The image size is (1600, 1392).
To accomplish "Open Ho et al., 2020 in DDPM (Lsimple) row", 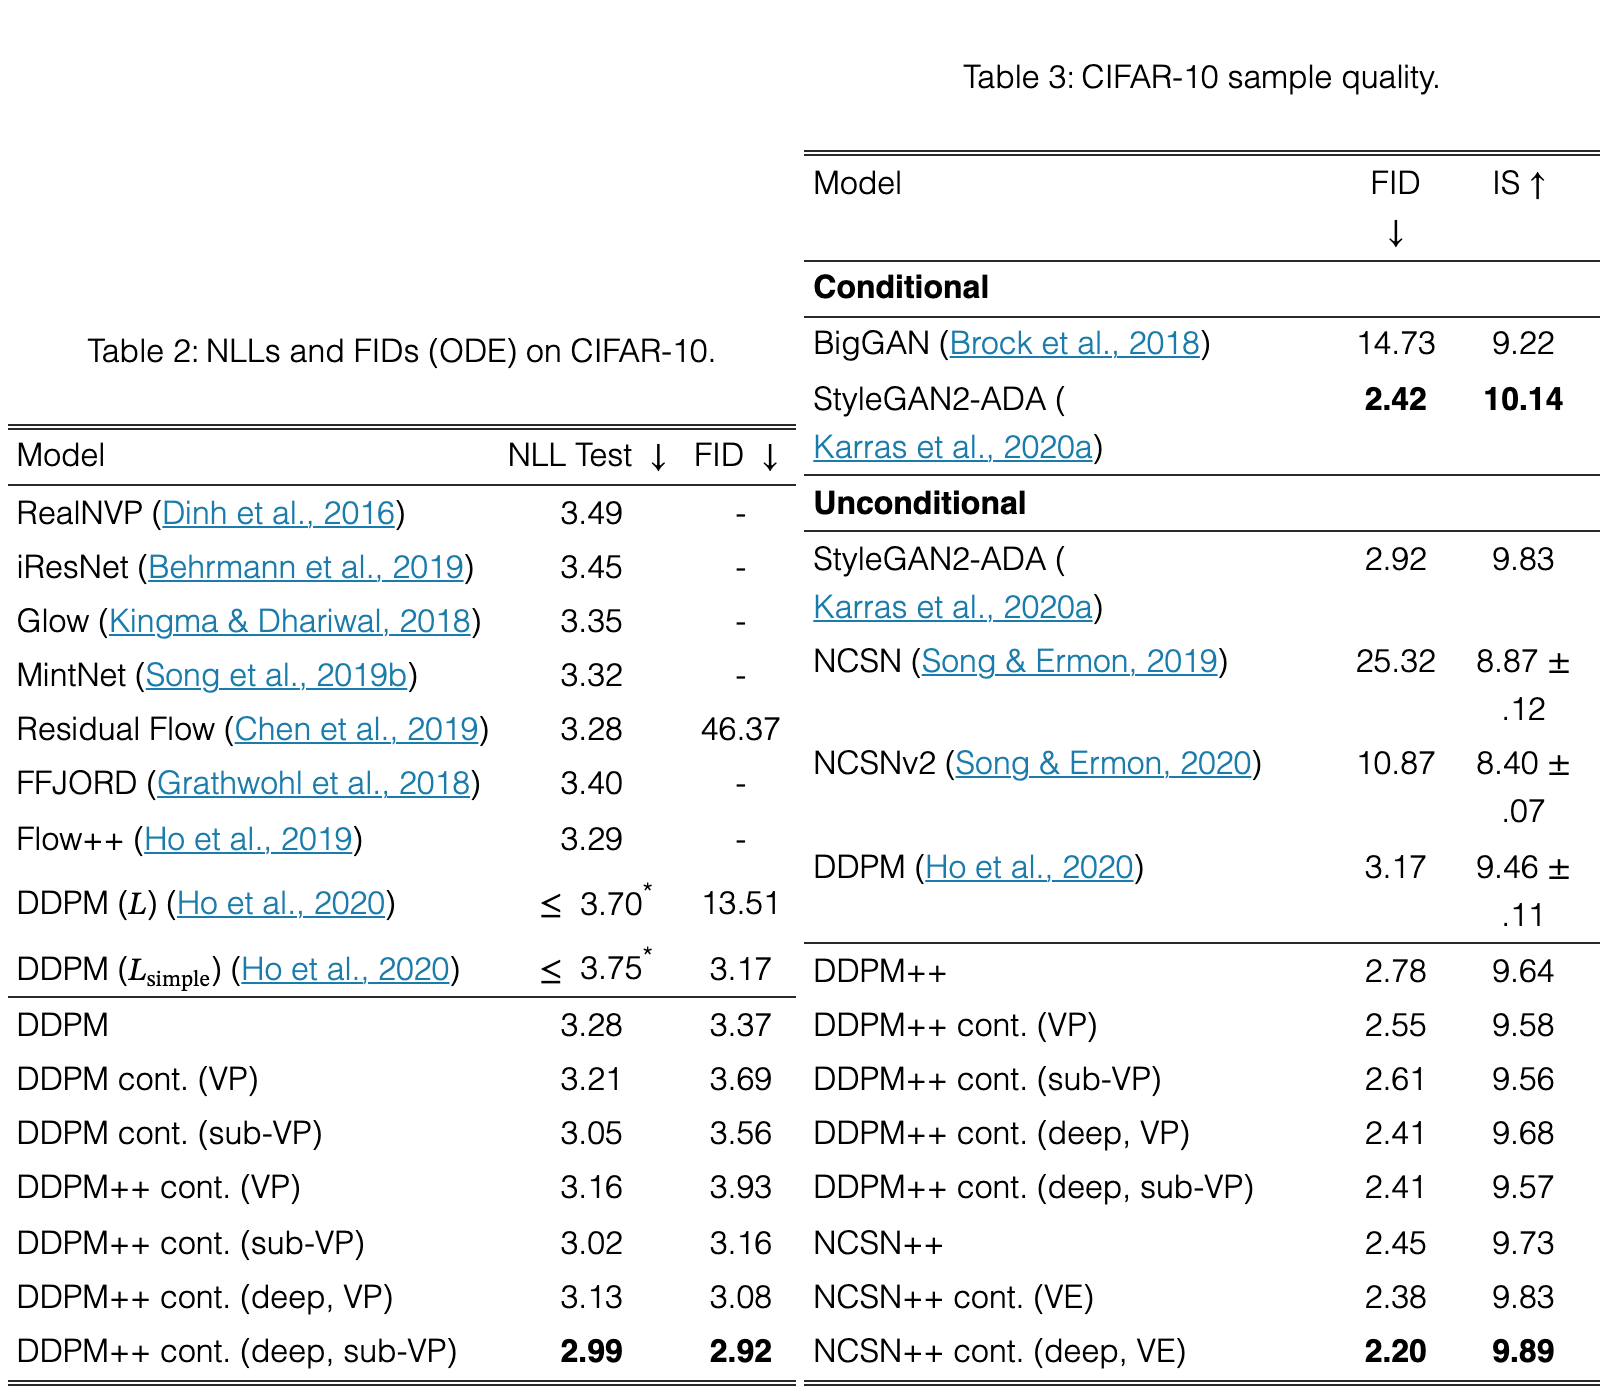I will pyautogui.click(x=346, y=969).
